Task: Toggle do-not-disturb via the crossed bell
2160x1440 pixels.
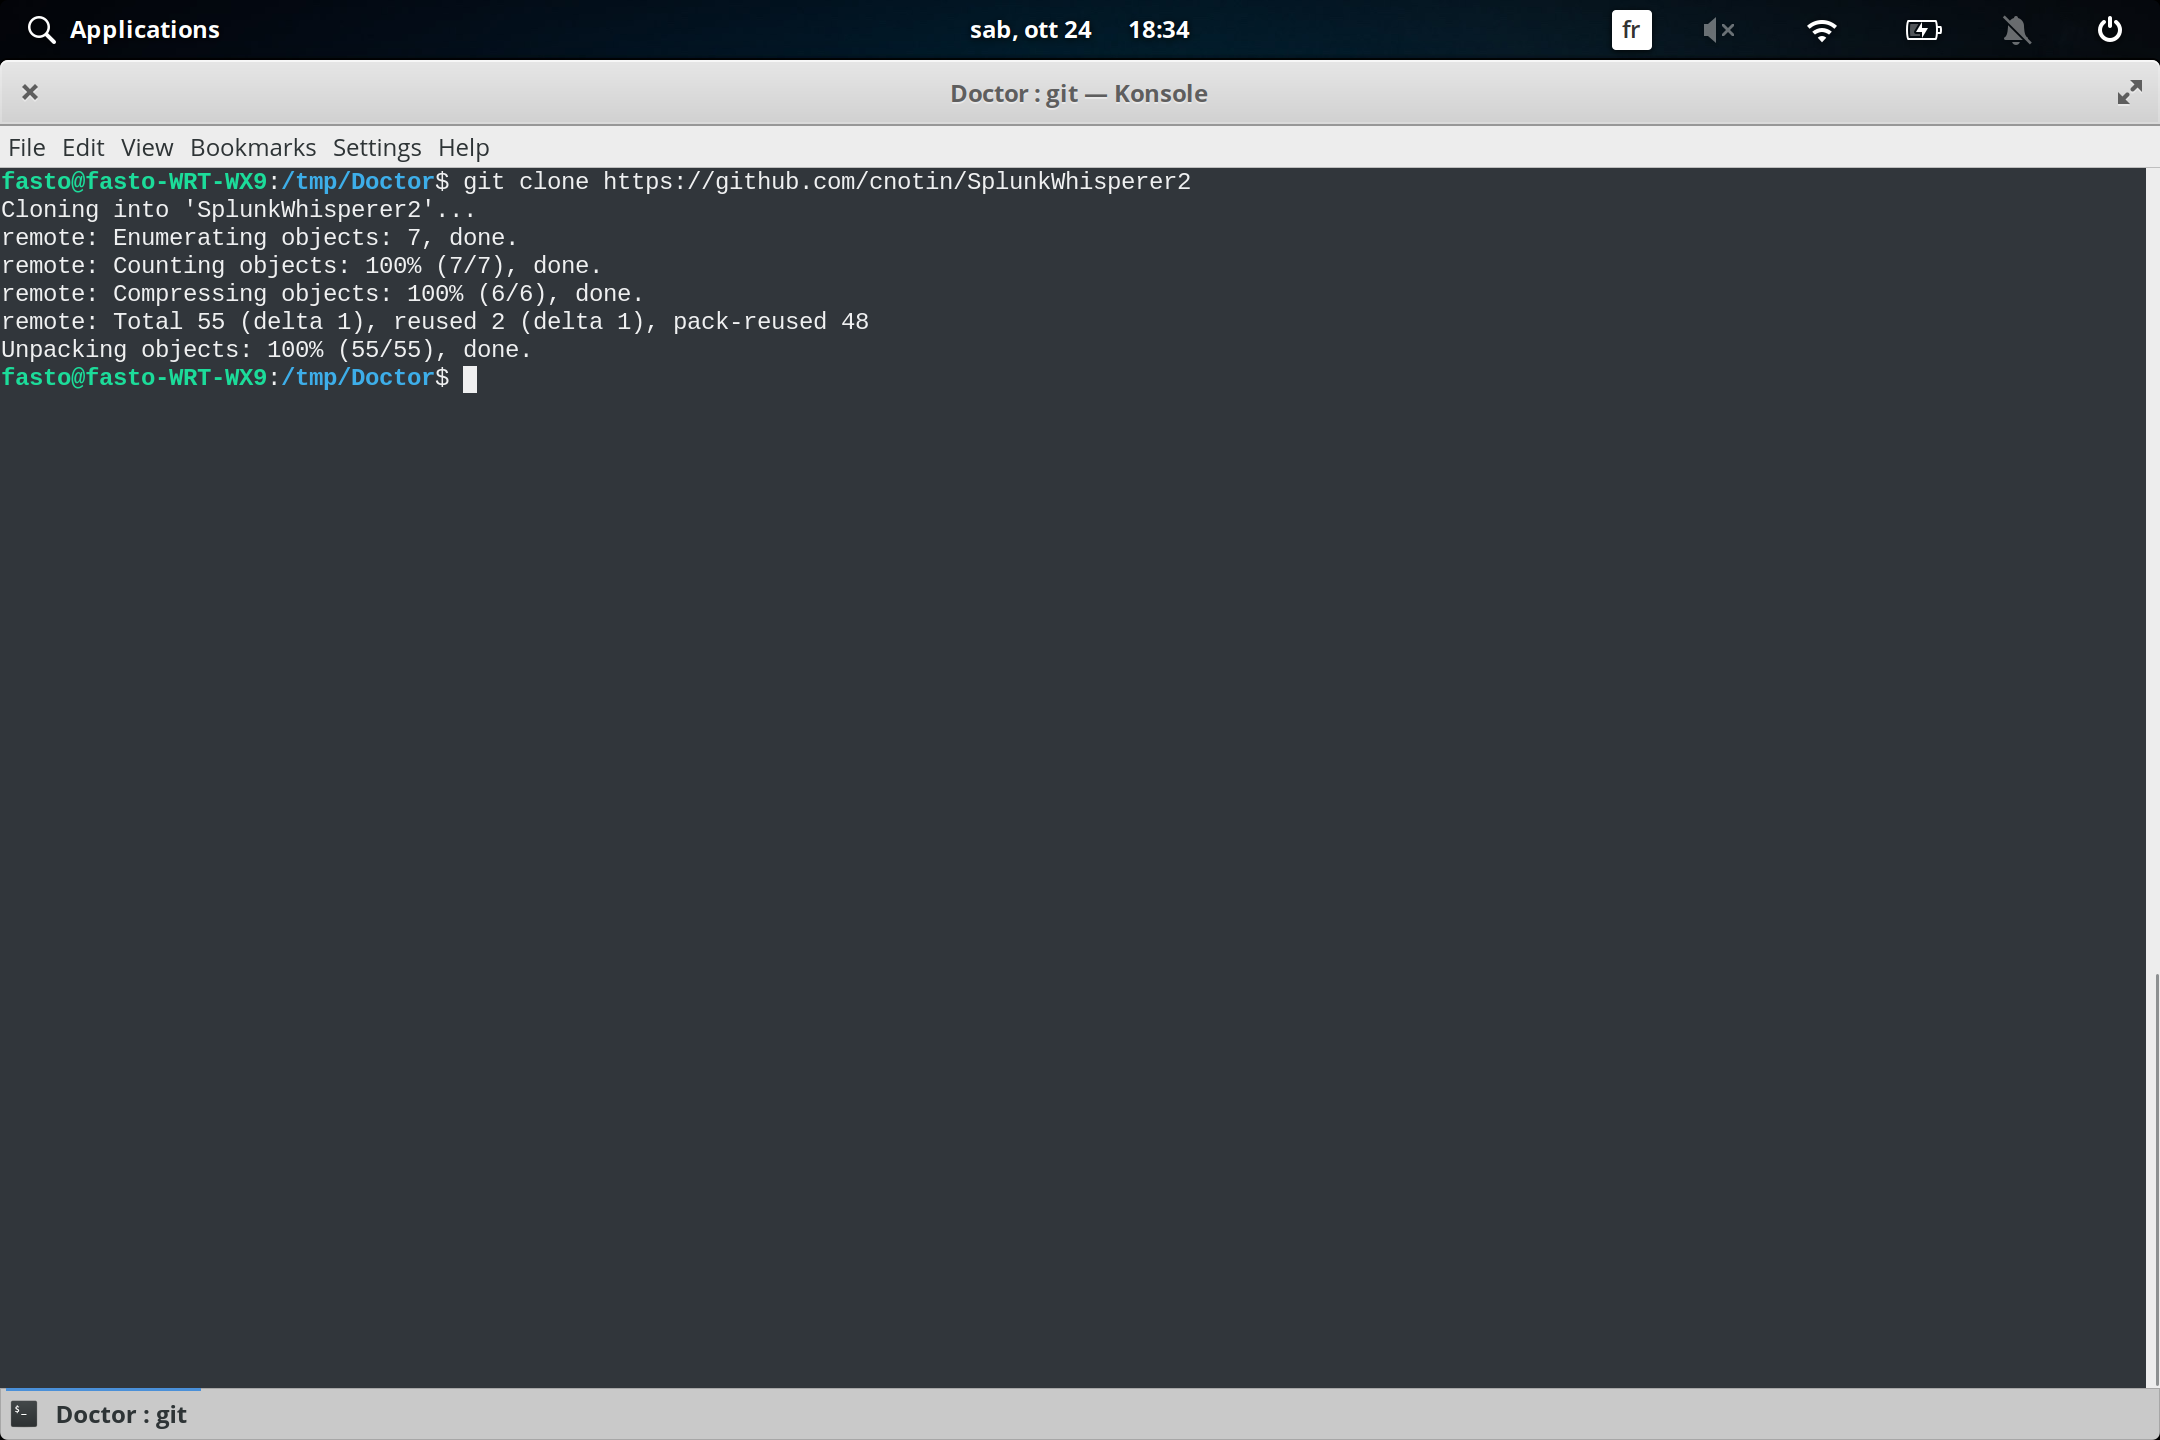Action: (x=2017, y=30)
